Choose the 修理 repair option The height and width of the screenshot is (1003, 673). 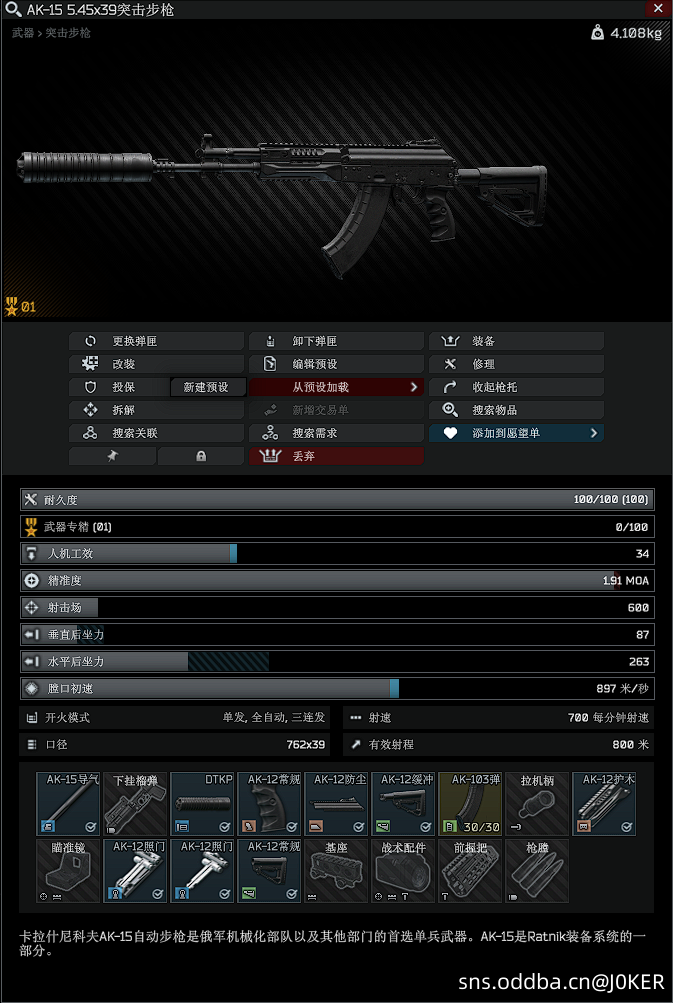(x=516, y=364)
